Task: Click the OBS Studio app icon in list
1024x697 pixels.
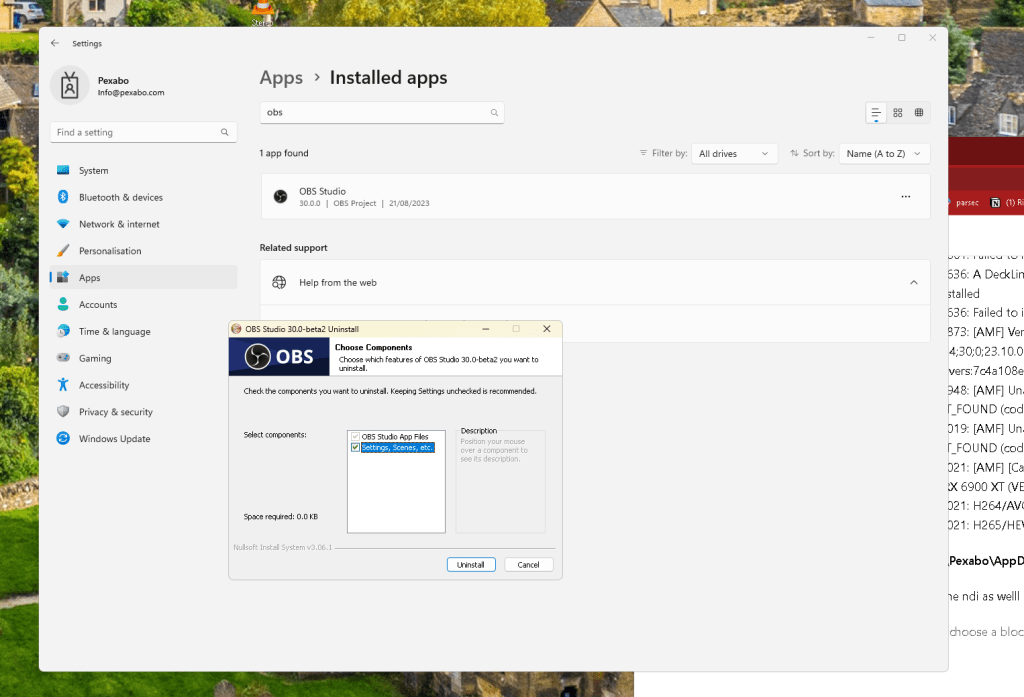Action: pos(280,197)
